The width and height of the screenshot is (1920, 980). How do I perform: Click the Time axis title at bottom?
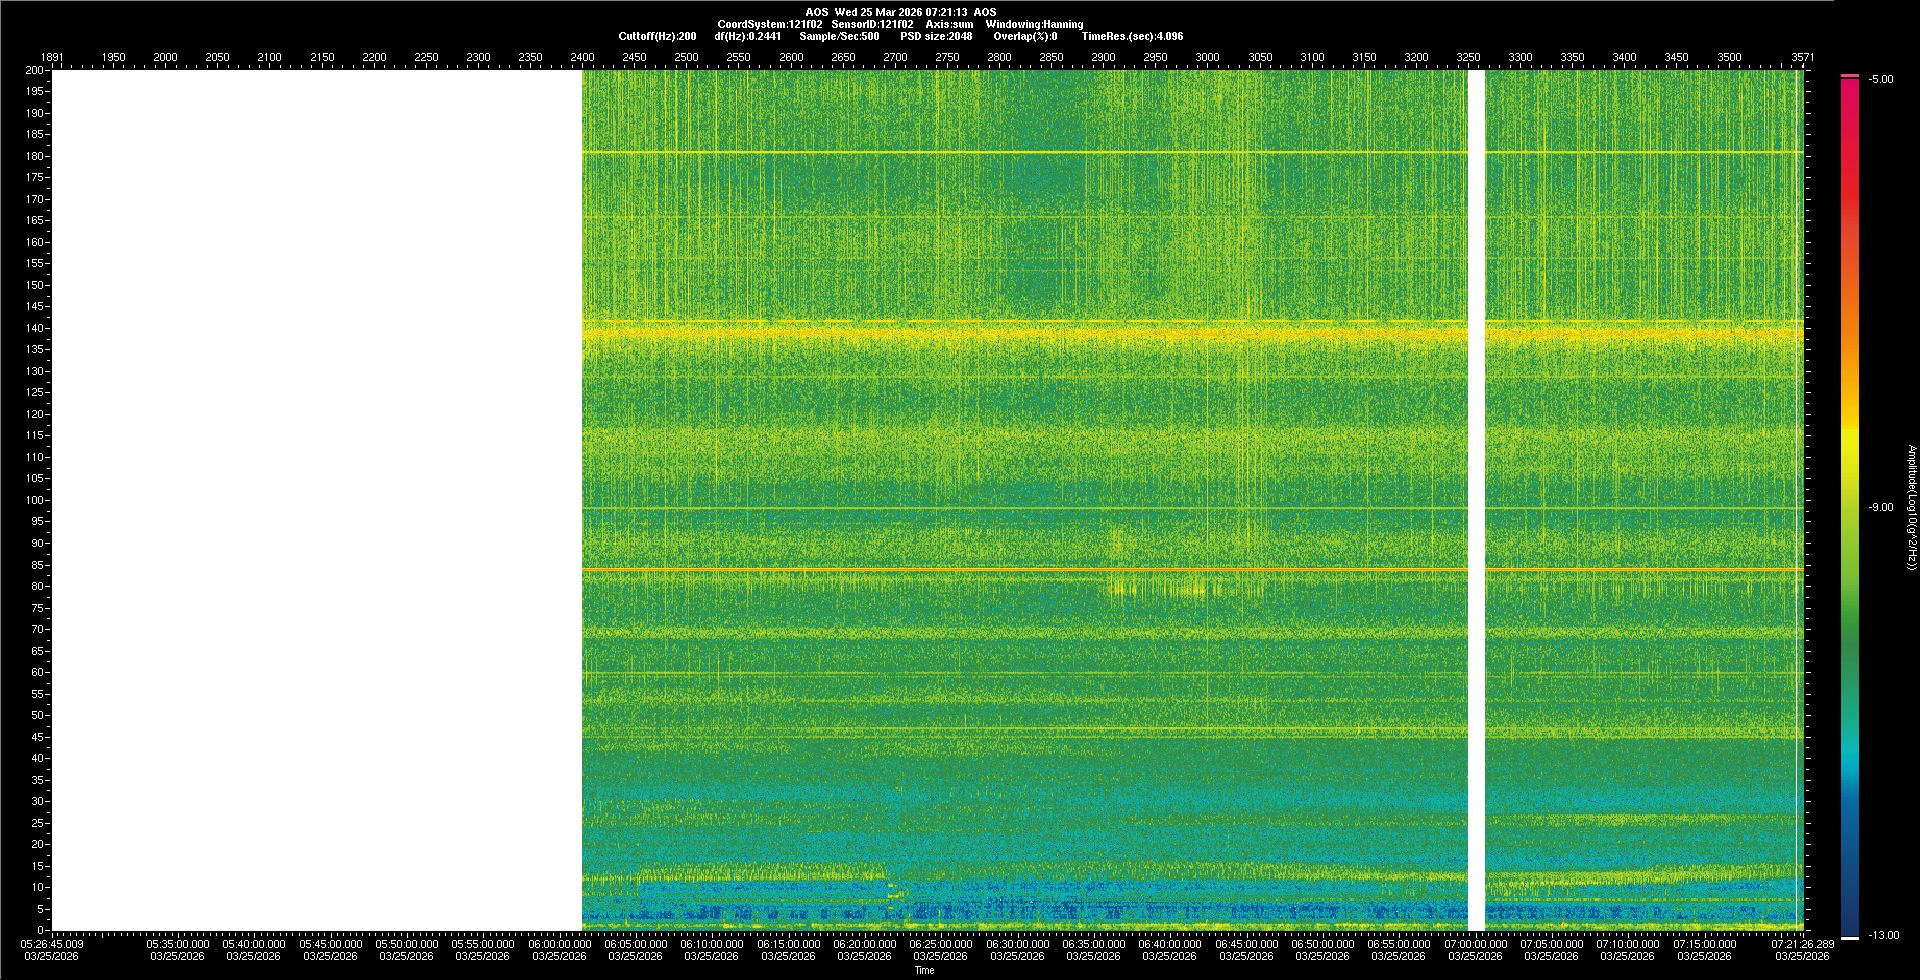point(924,970)
